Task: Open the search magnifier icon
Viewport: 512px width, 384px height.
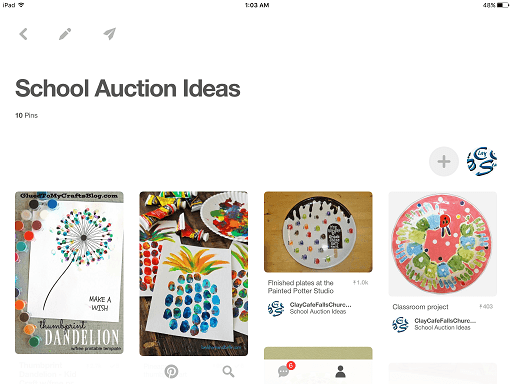Action: (x=228, y=371)
